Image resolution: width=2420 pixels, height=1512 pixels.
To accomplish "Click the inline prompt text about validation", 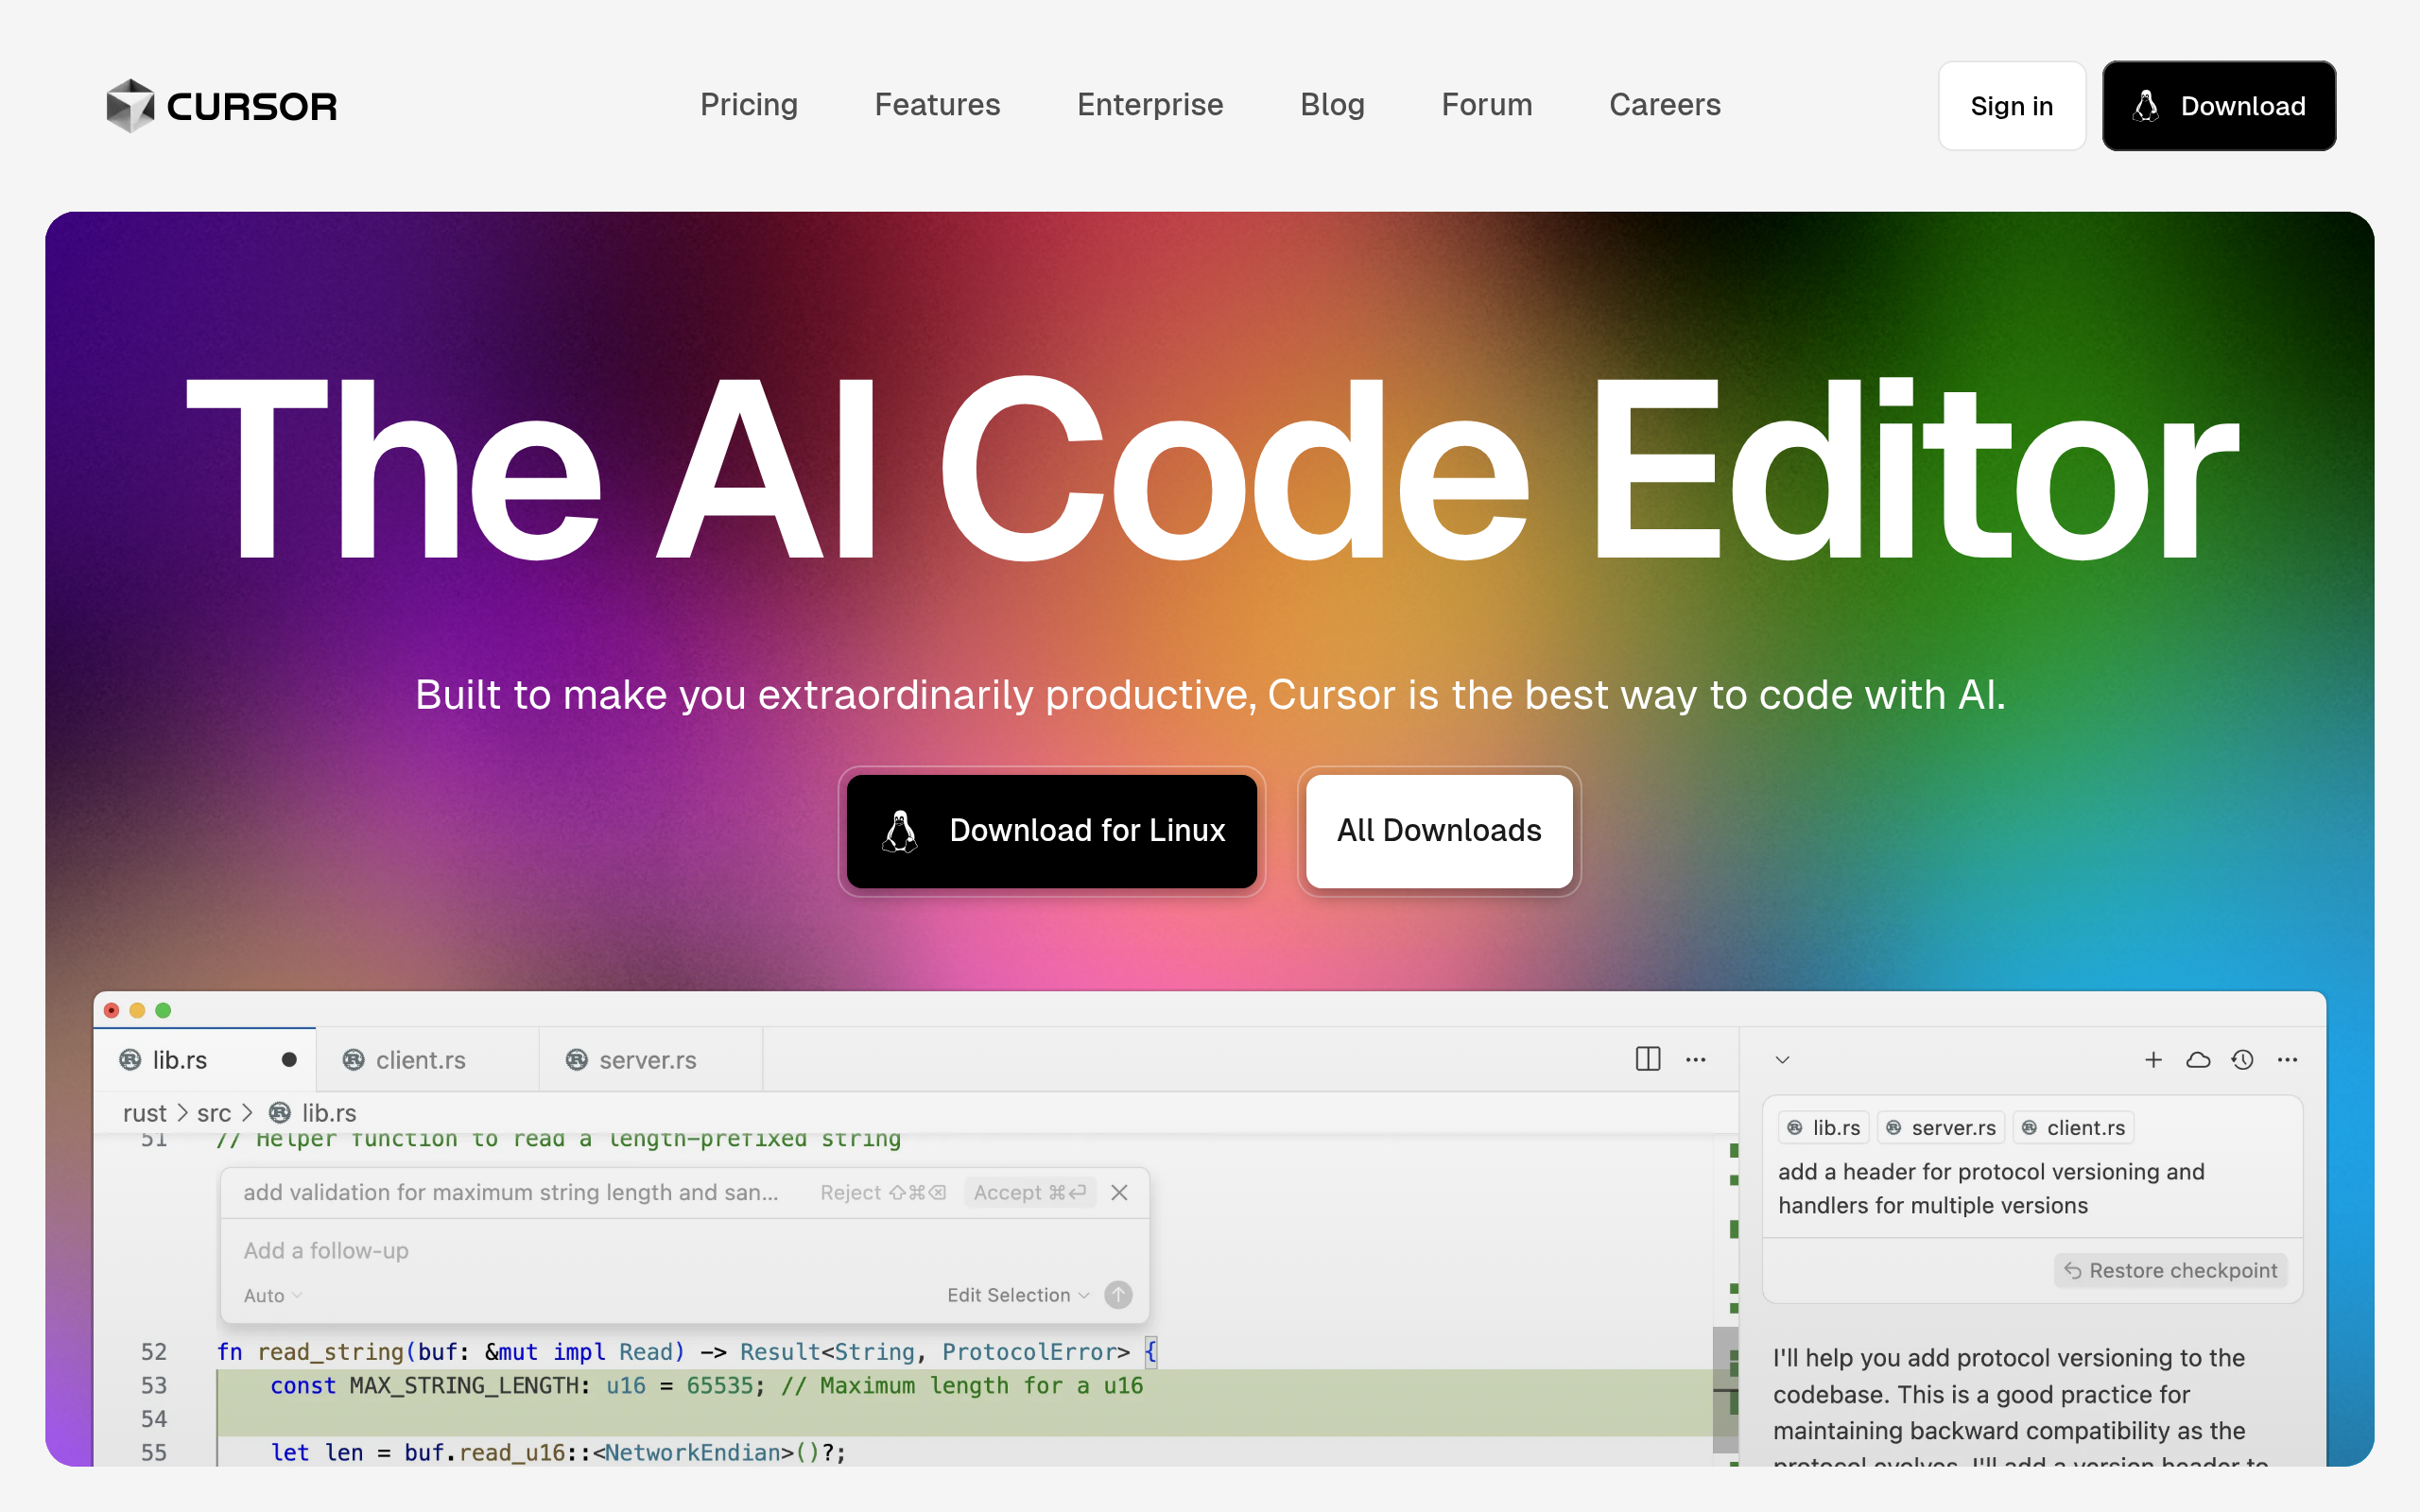I will pos(510,1192).
